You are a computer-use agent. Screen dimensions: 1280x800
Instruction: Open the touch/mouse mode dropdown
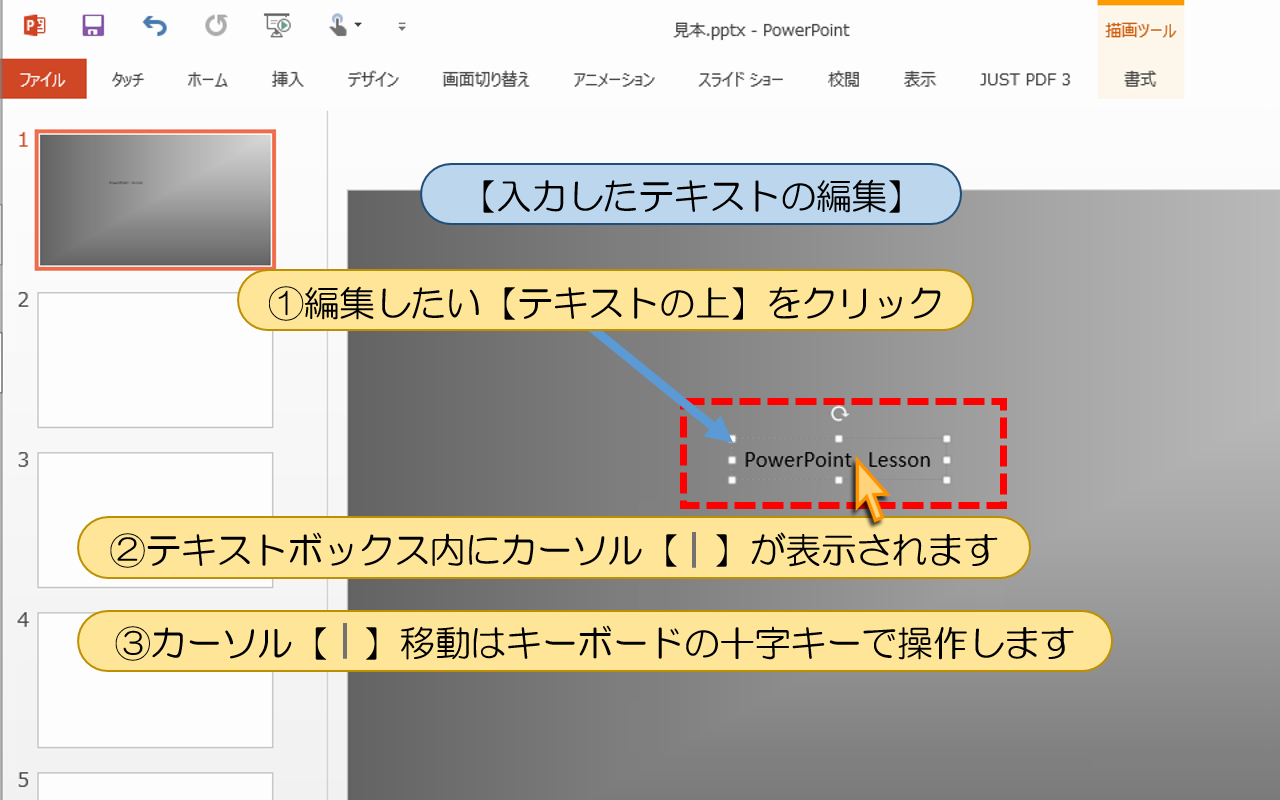345,26
